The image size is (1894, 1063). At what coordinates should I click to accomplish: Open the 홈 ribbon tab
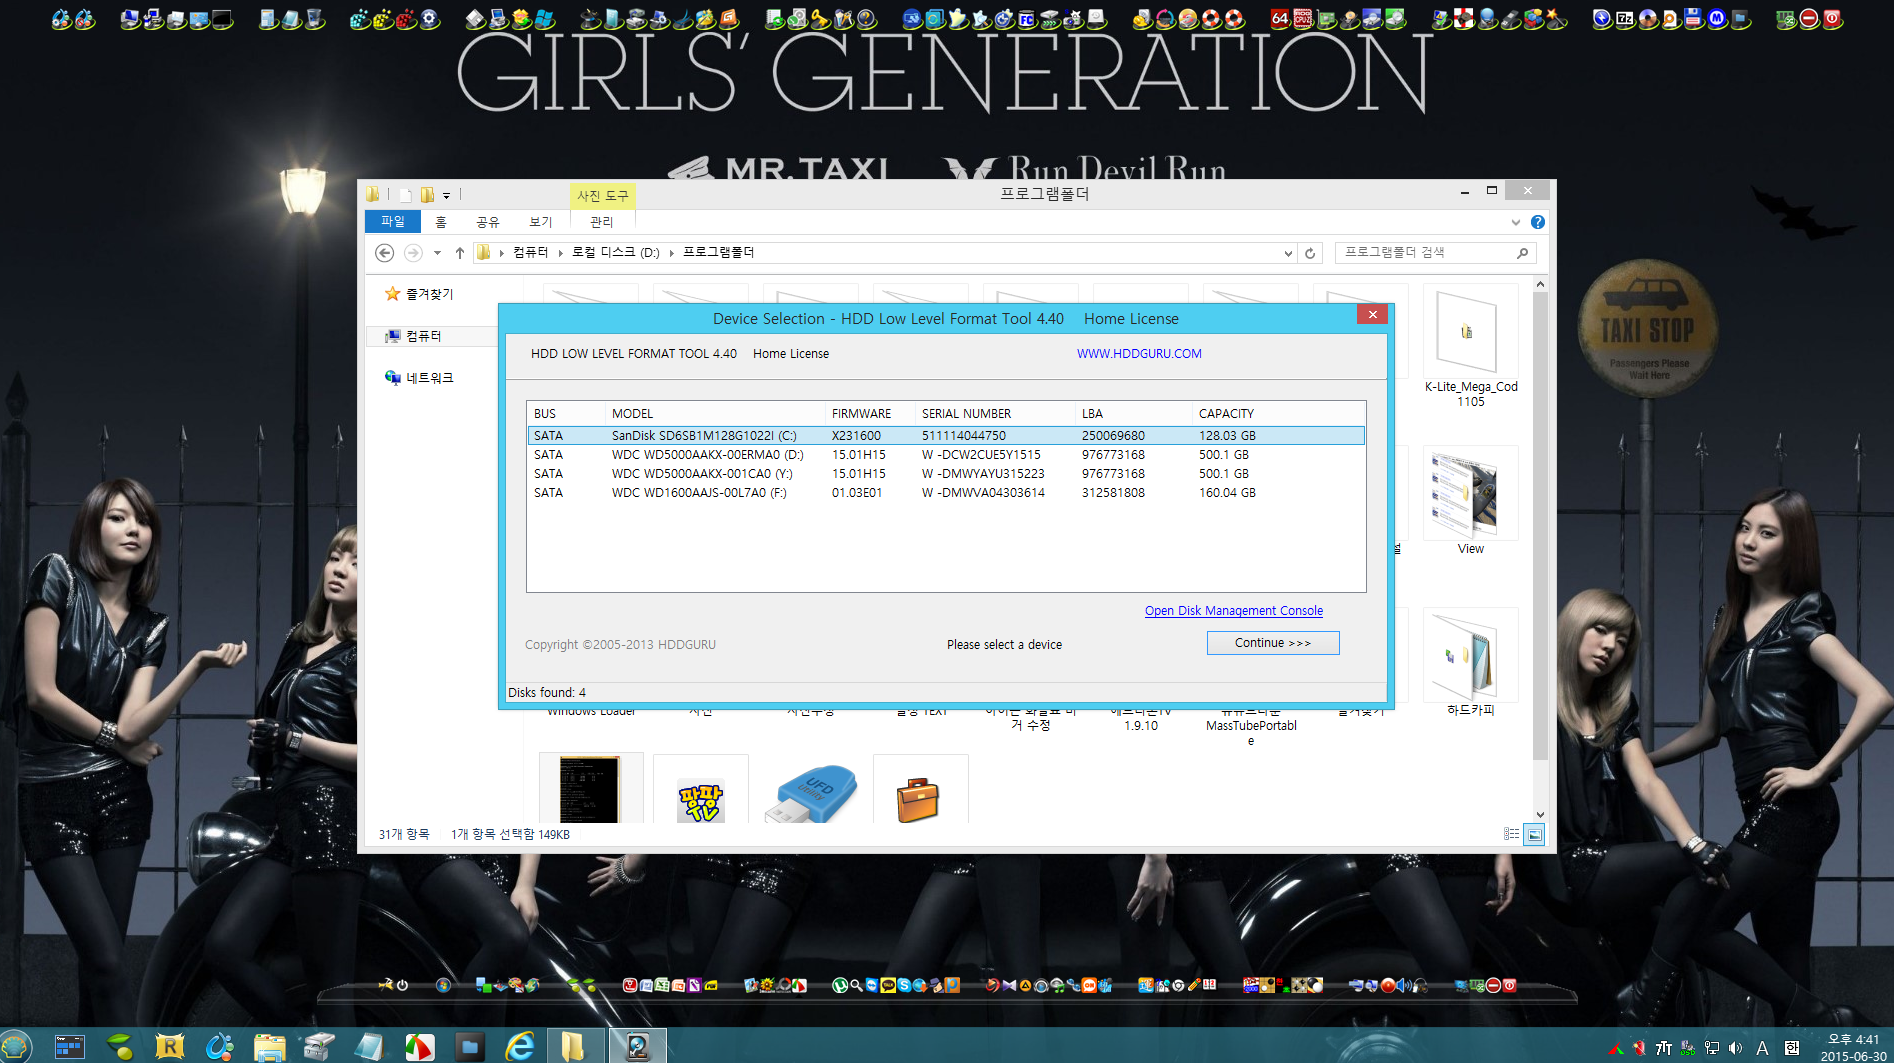click(x=441, y=222)
